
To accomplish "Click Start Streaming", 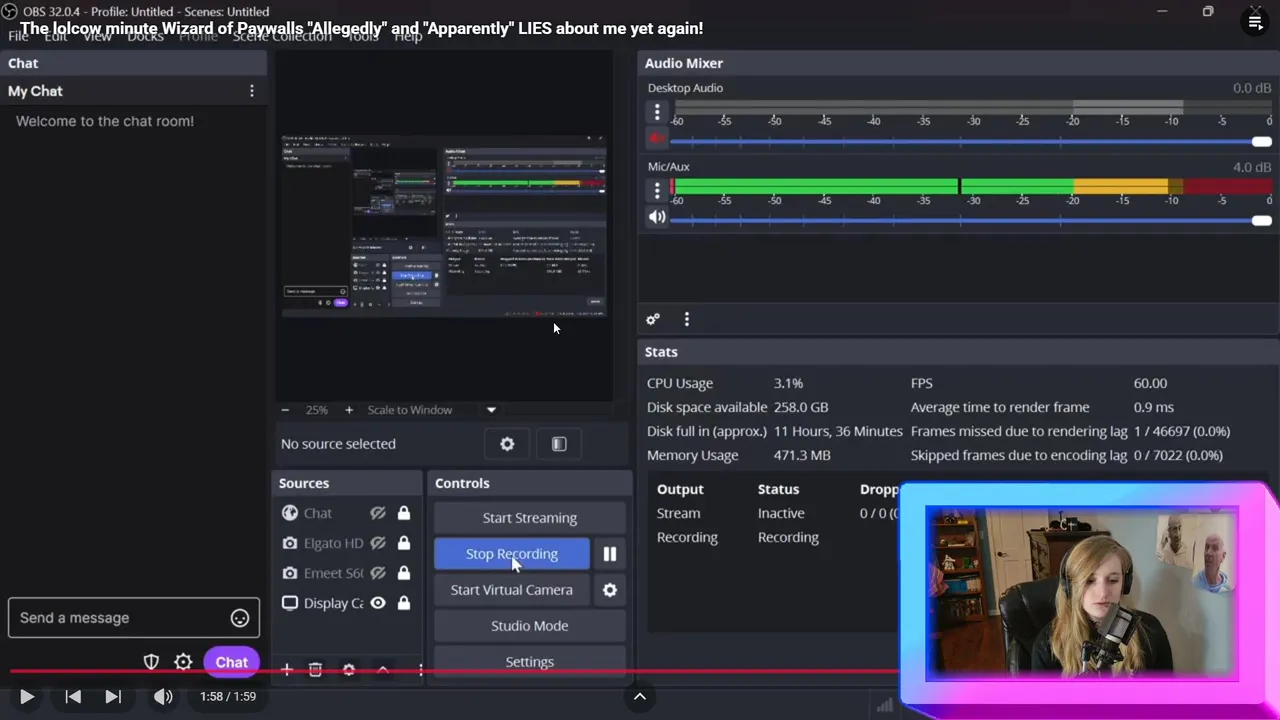I will click(530, 518).
